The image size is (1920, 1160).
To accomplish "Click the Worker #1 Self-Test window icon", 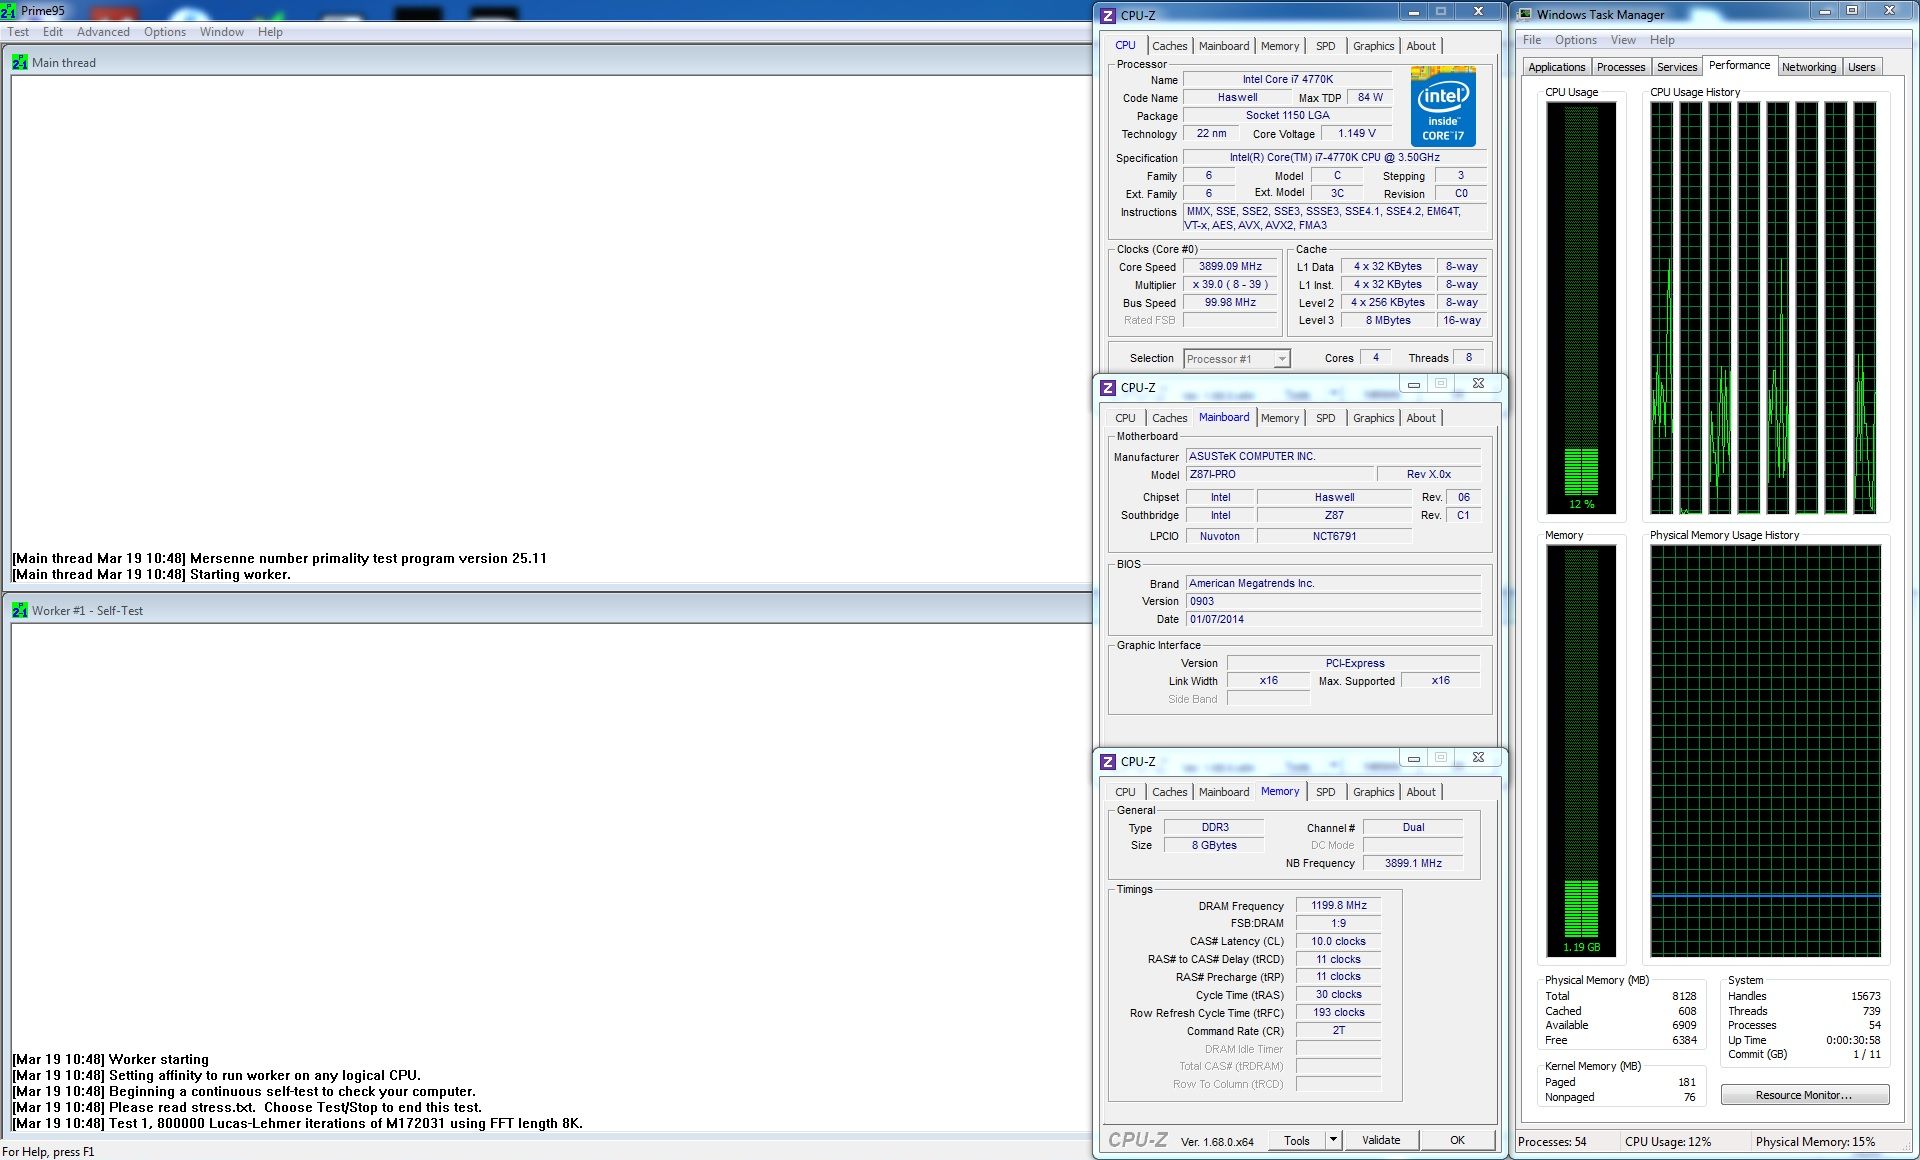I will [20, 610].
